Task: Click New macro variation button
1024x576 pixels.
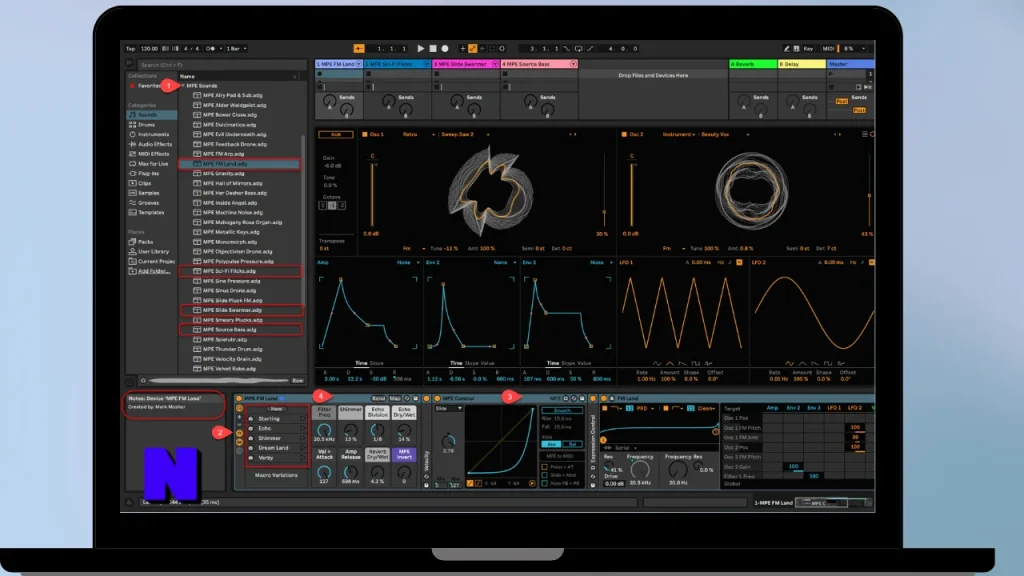Action: (x=276, y=409)
